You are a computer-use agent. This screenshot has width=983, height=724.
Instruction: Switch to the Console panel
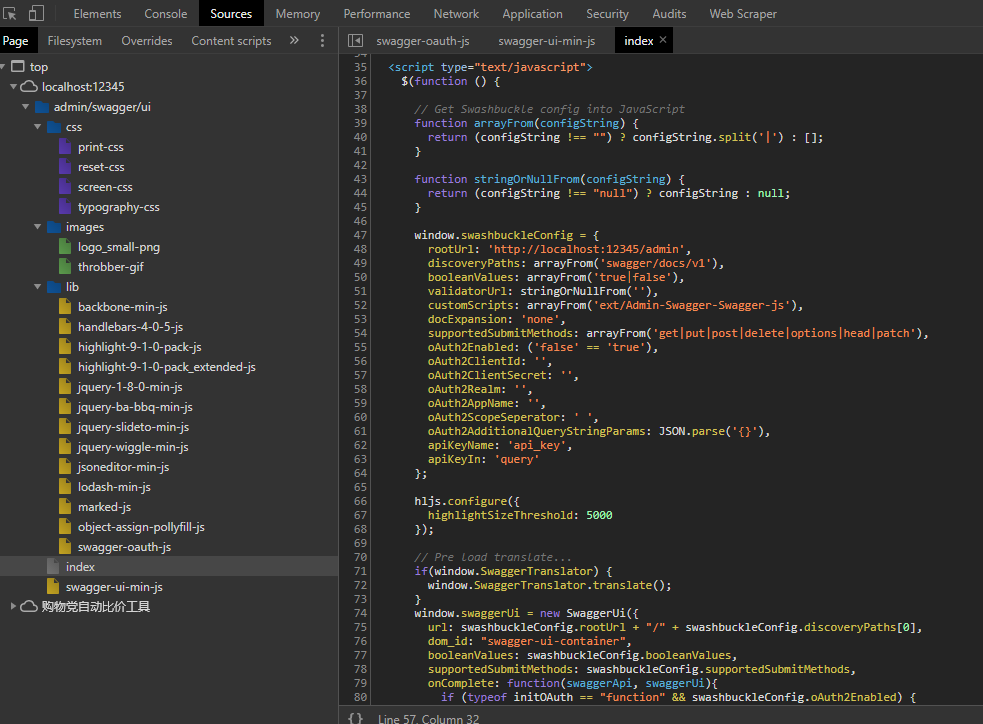coord(165,13)
